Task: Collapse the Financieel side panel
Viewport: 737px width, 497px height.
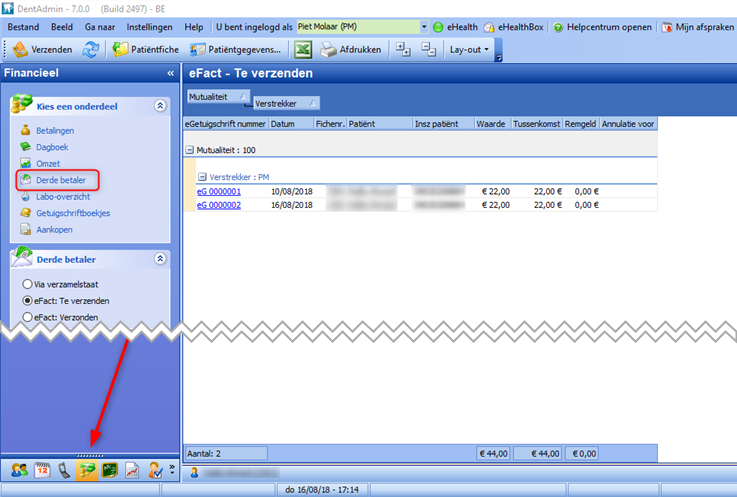Action: (170, 73)
